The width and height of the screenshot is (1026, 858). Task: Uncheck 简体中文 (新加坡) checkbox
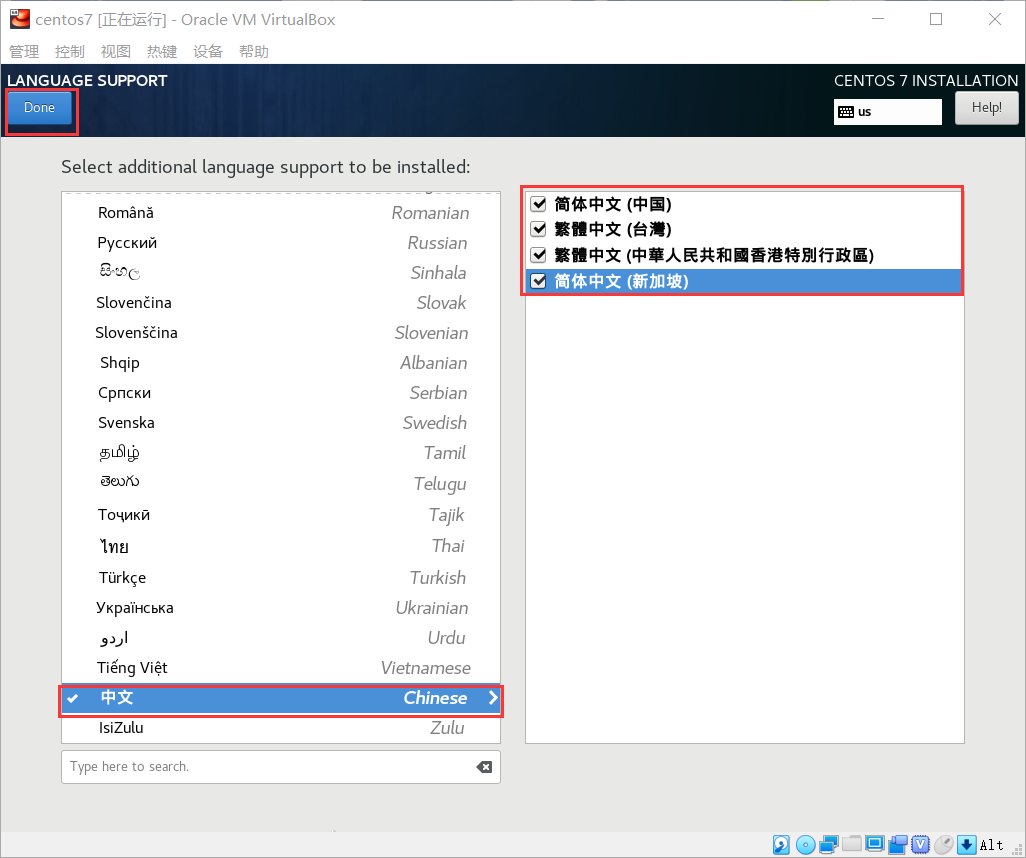(x=539, y=281)
